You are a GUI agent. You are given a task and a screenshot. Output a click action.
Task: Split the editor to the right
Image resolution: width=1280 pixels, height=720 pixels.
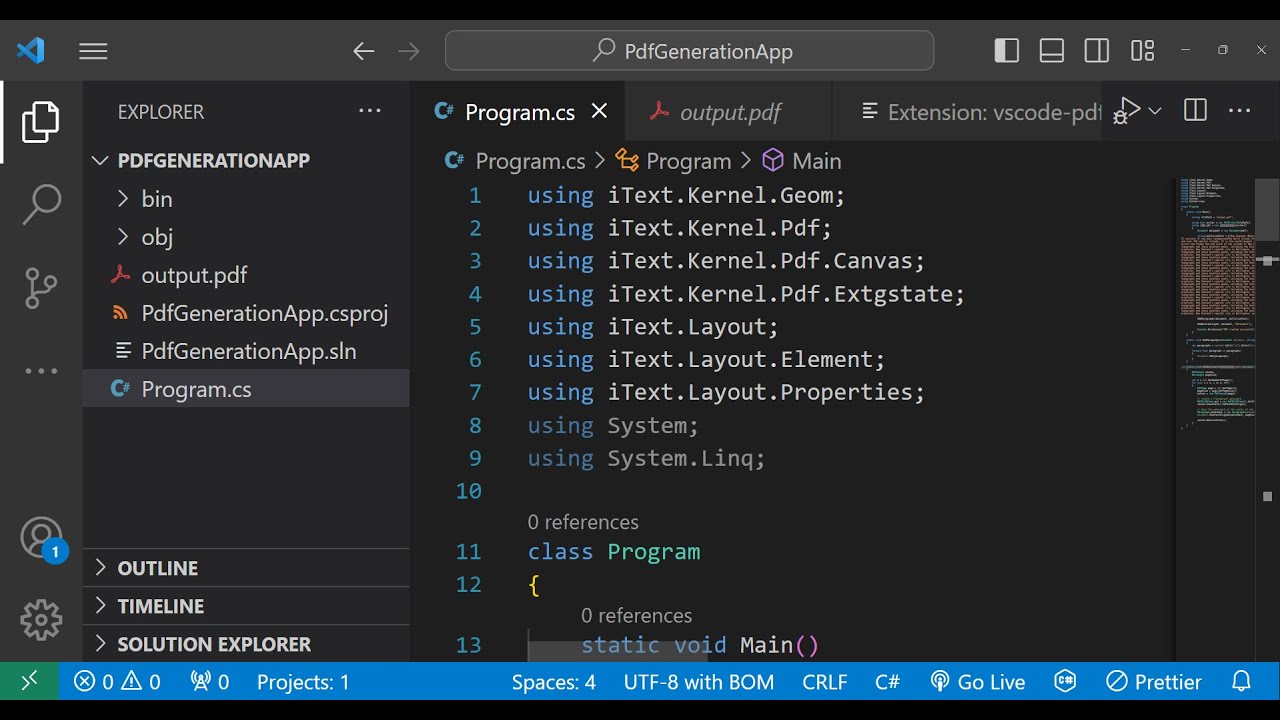(1195, 111)
